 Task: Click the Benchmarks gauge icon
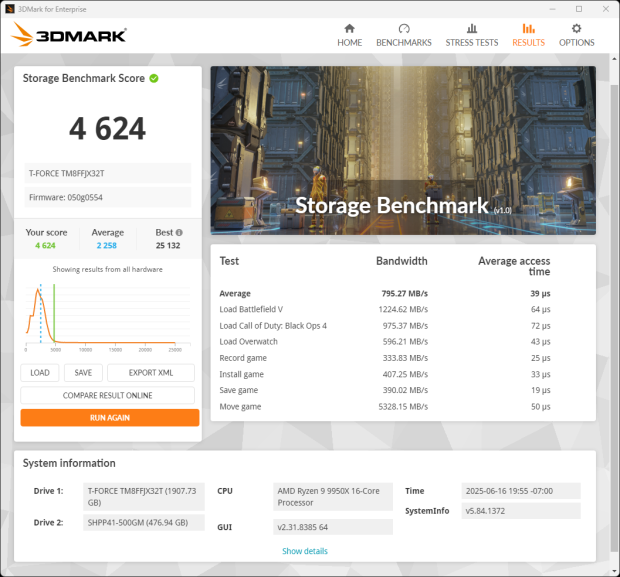pos(404,28)
